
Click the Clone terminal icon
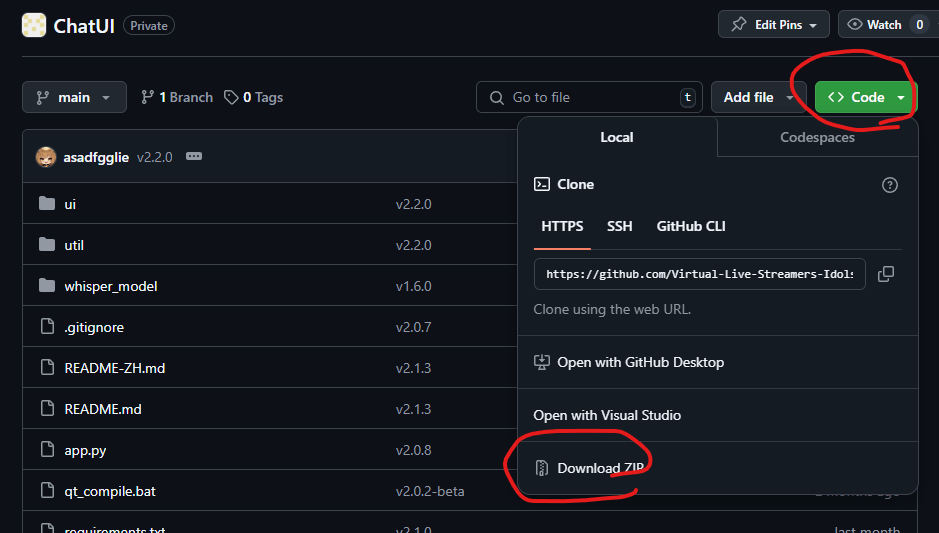point(541,184)
